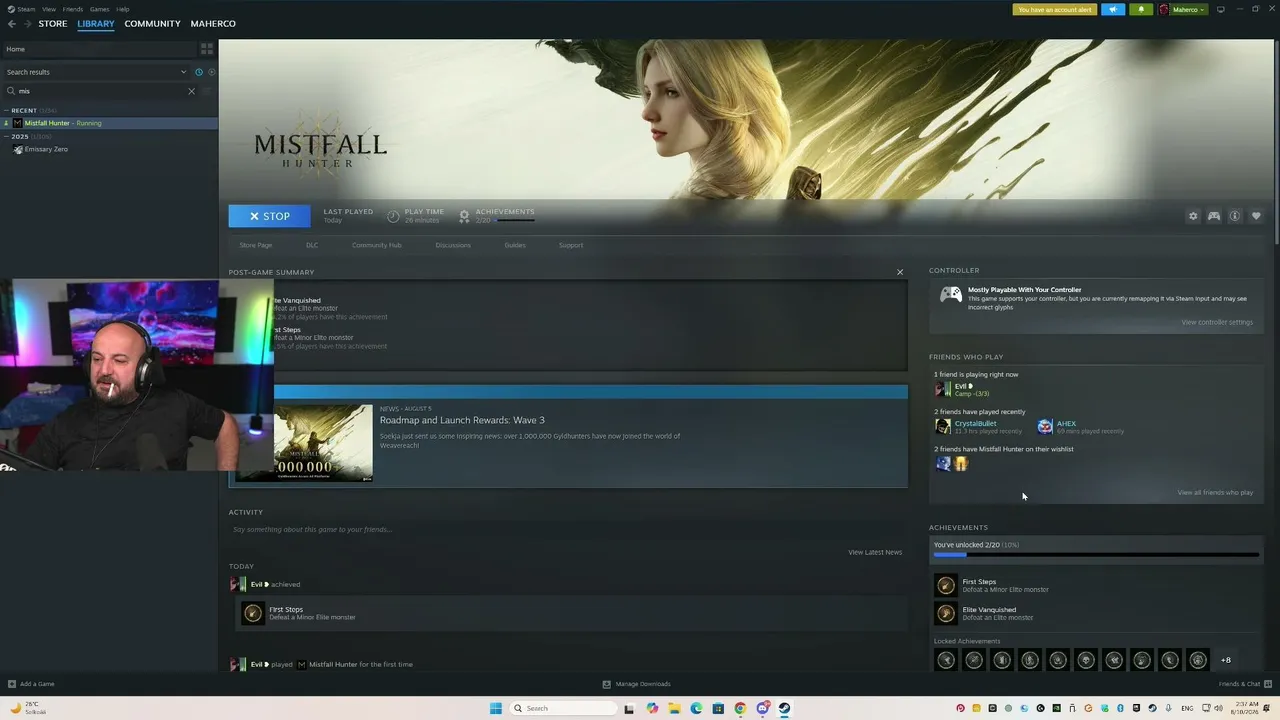Screen dimensions: 1280x720
Task: Open the Friends menu
Action: point(73,9)
